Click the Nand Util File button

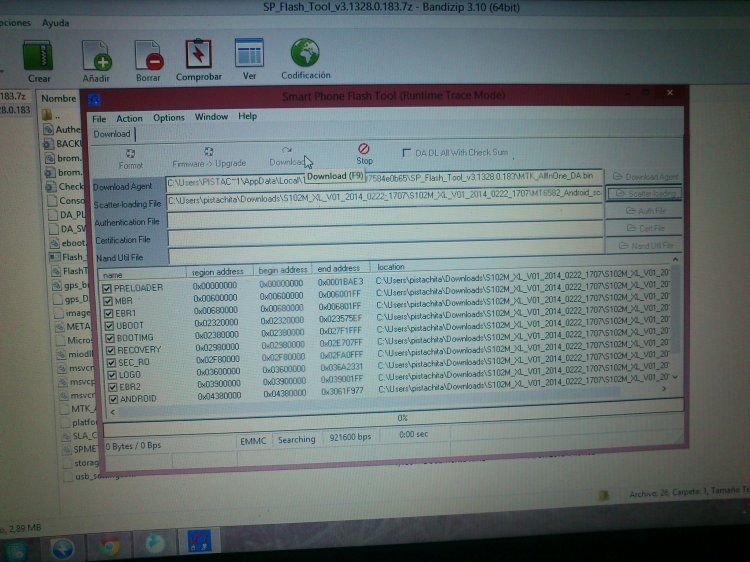[x=645, y=246]
